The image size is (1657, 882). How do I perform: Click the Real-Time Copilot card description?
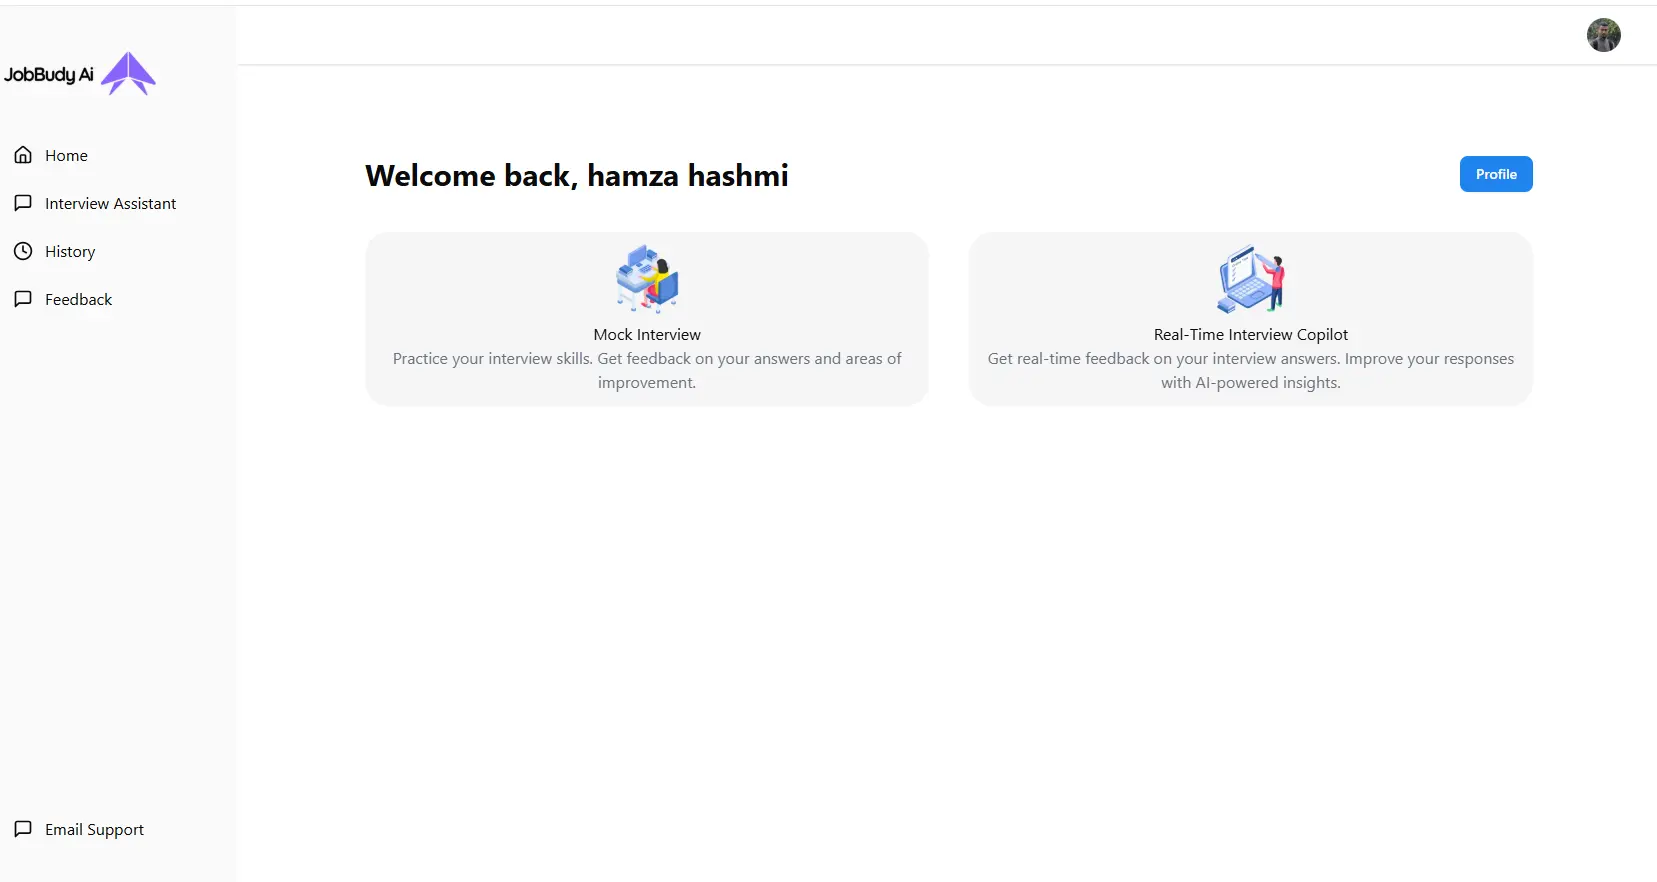point(1250,371)
